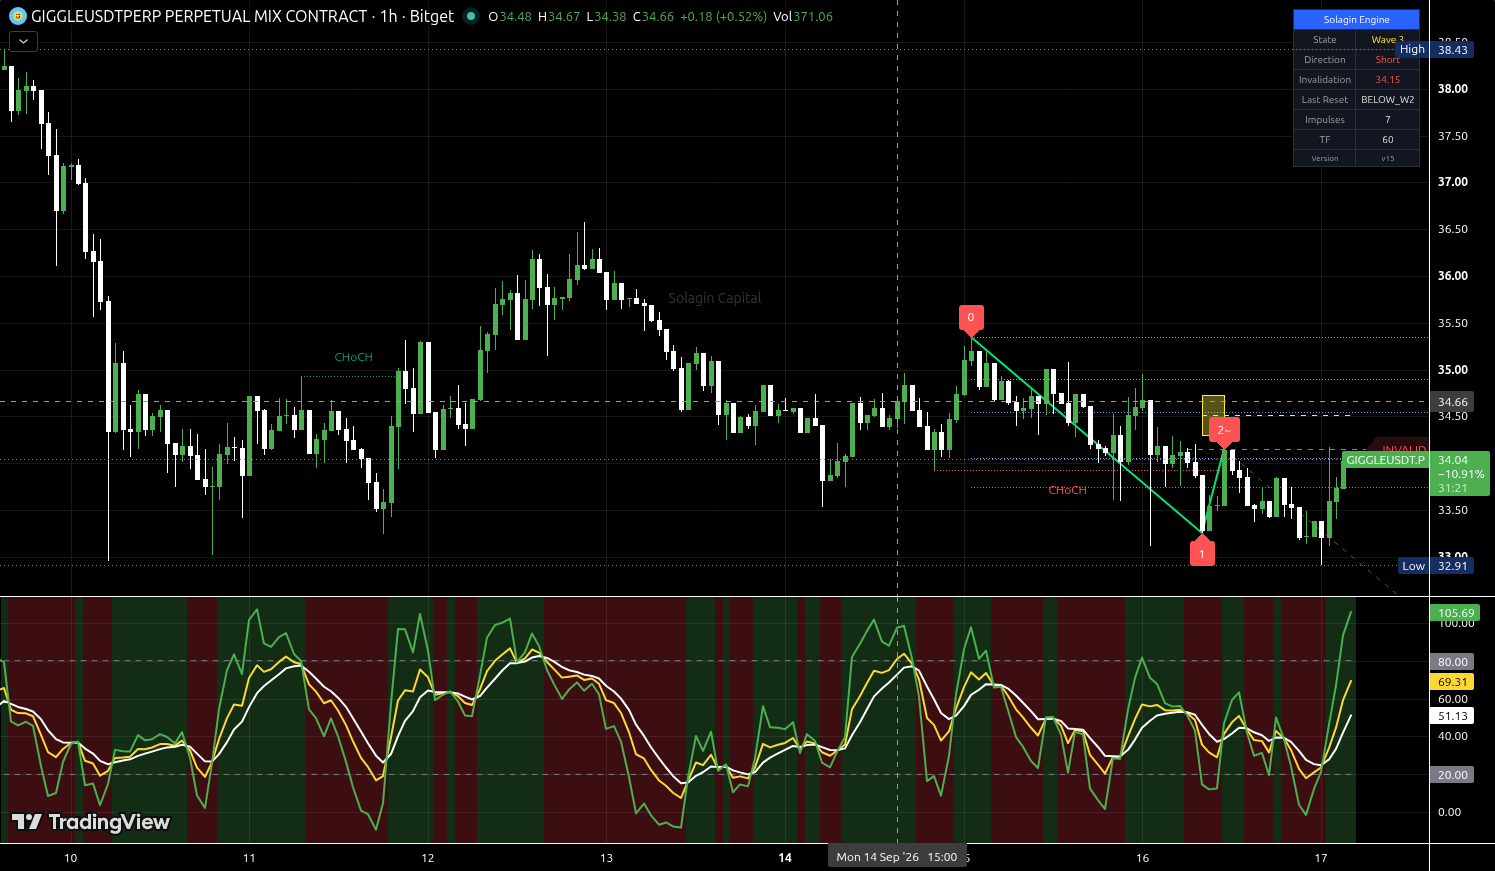Click the green 34.04 current price label
1495x871 pixels.
pyautogui.click(x=1452, y=461)
